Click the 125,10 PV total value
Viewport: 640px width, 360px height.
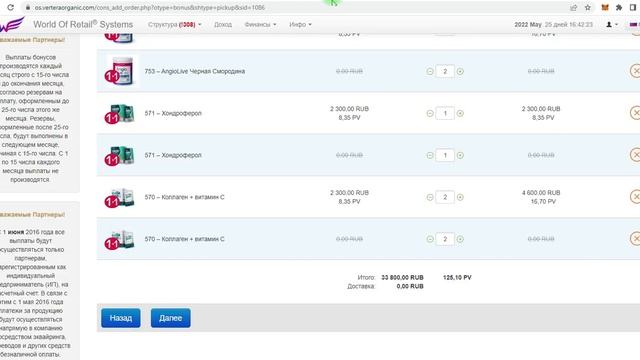click(457, 278)
